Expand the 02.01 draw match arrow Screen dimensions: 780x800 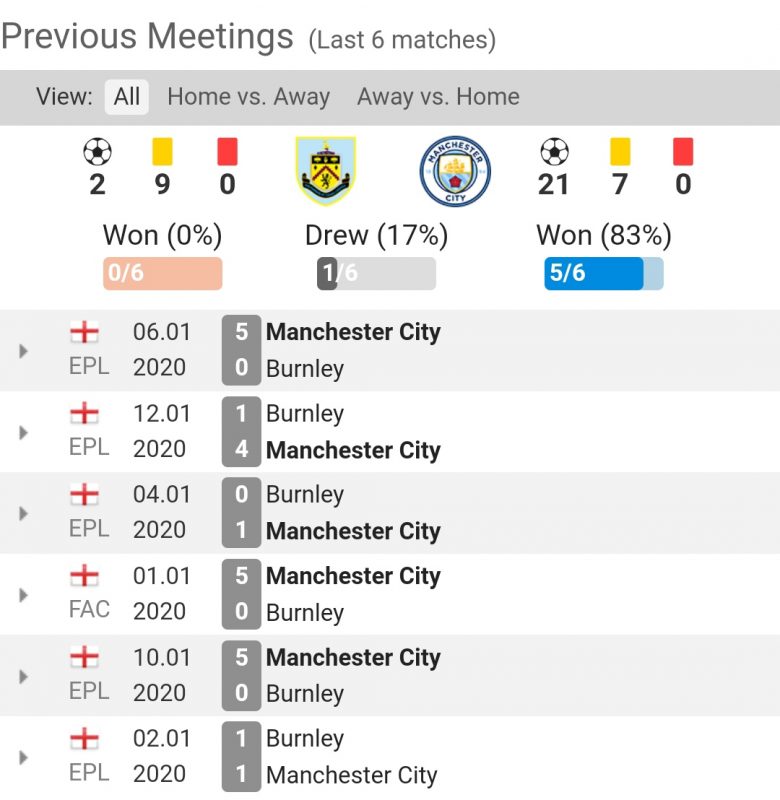24,757
